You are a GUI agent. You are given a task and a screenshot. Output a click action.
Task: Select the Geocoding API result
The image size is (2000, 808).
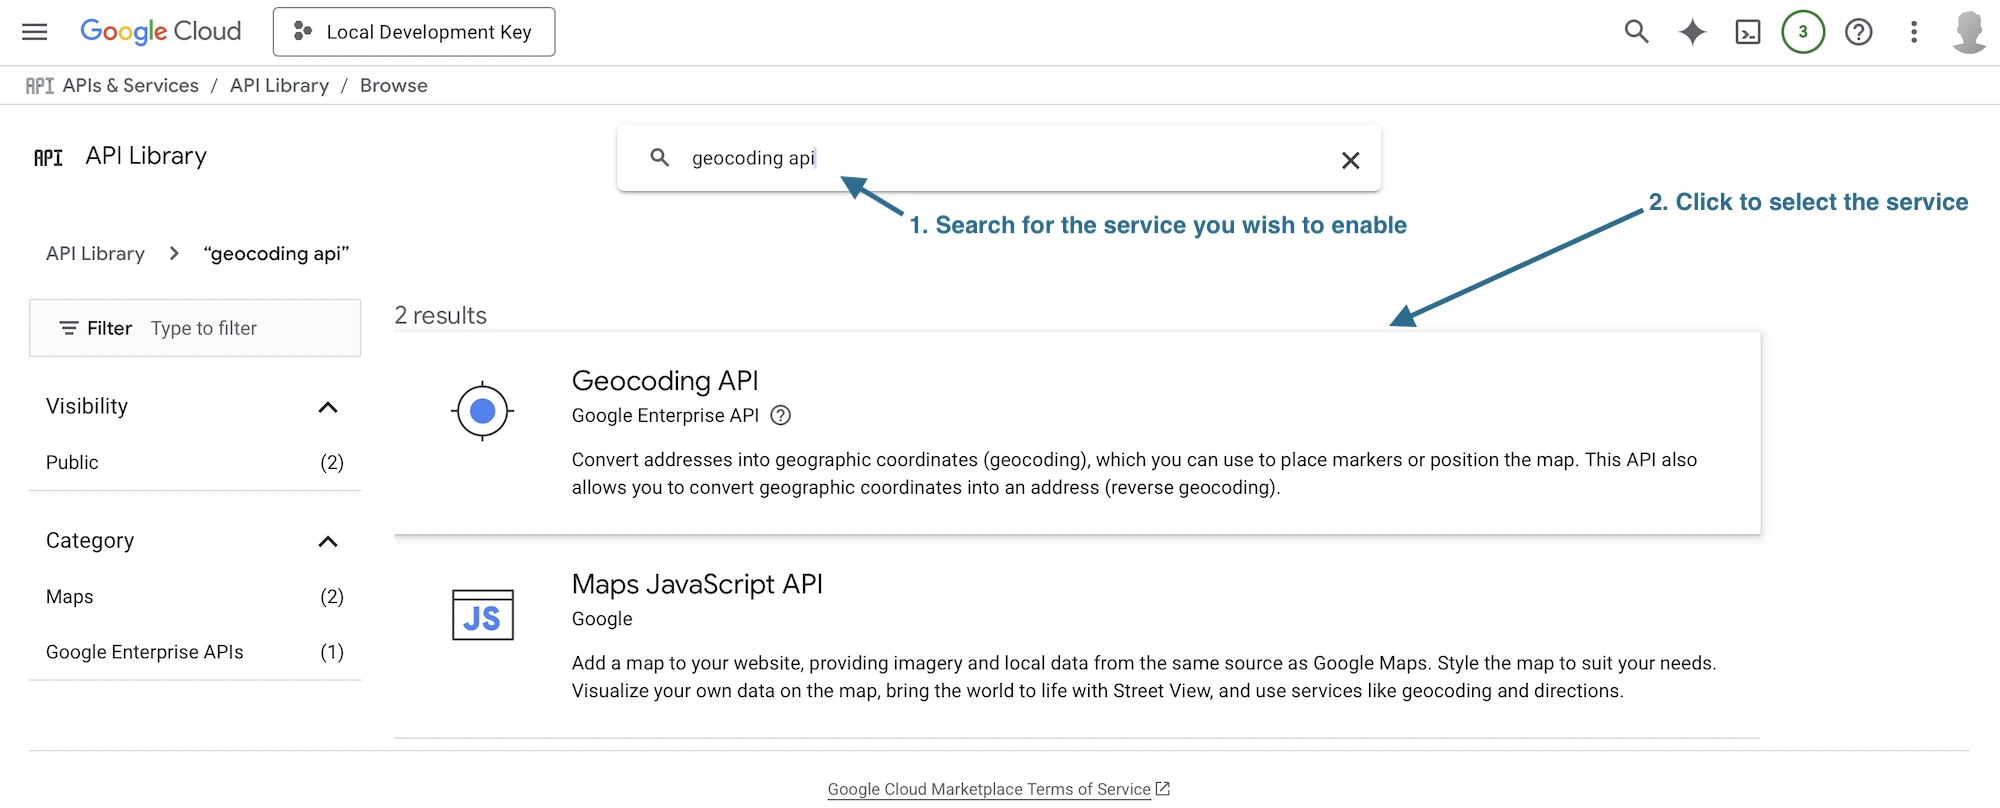click(665, 381)
